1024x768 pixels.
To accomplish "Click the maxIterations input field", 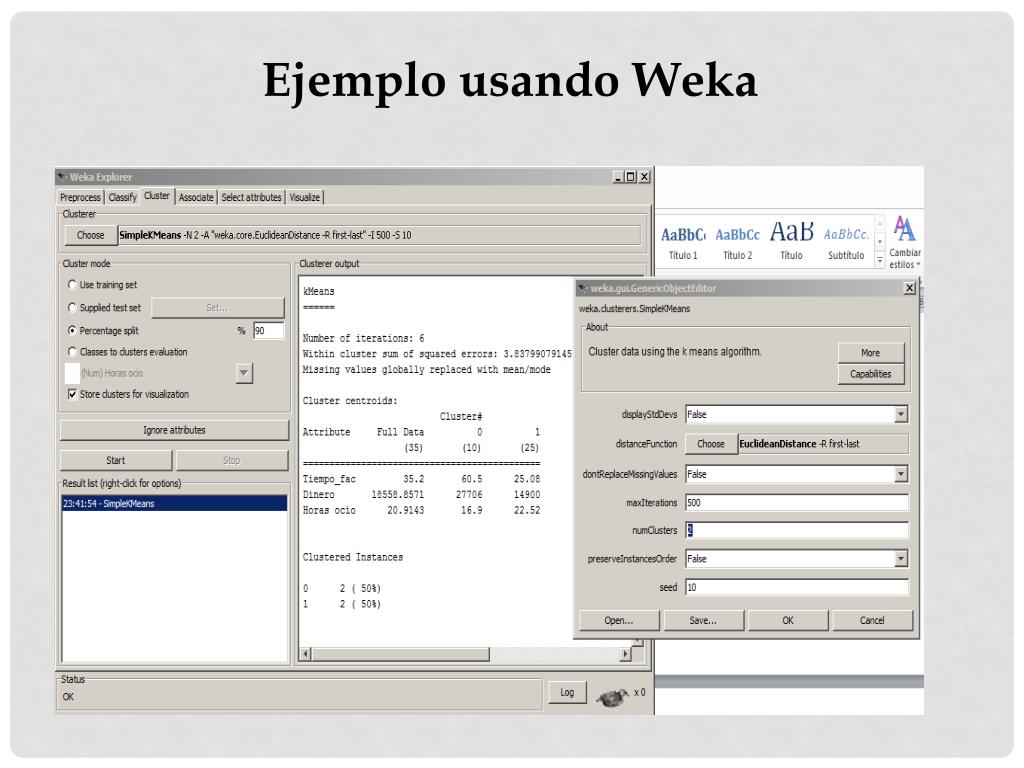I will coord(797,503).
